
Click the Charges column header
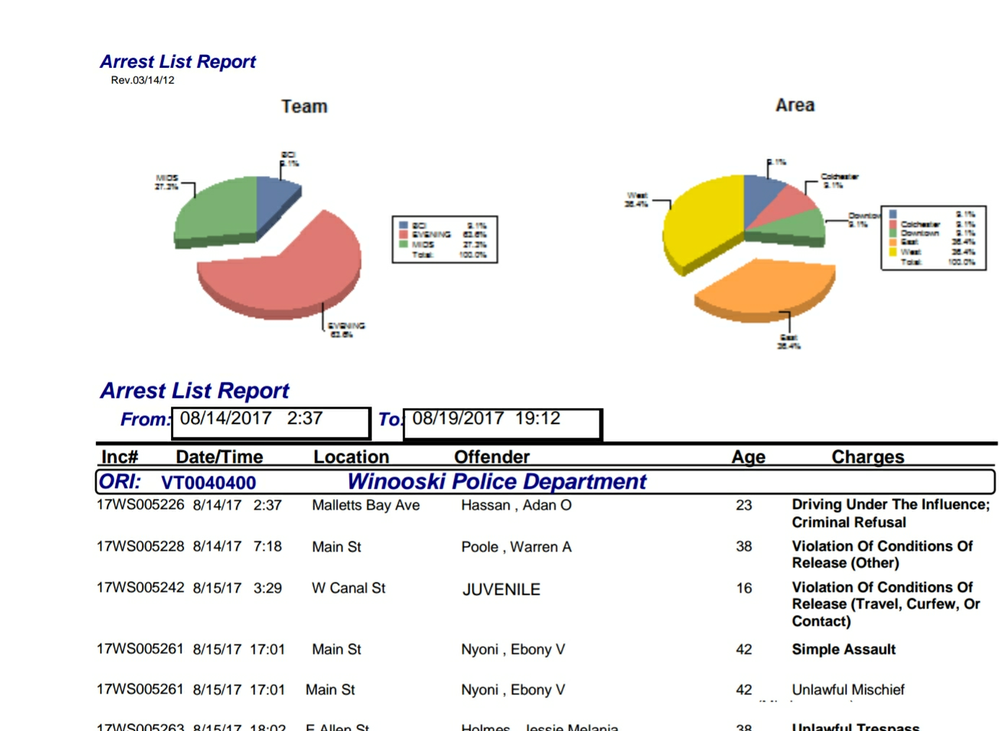[867, 457]
